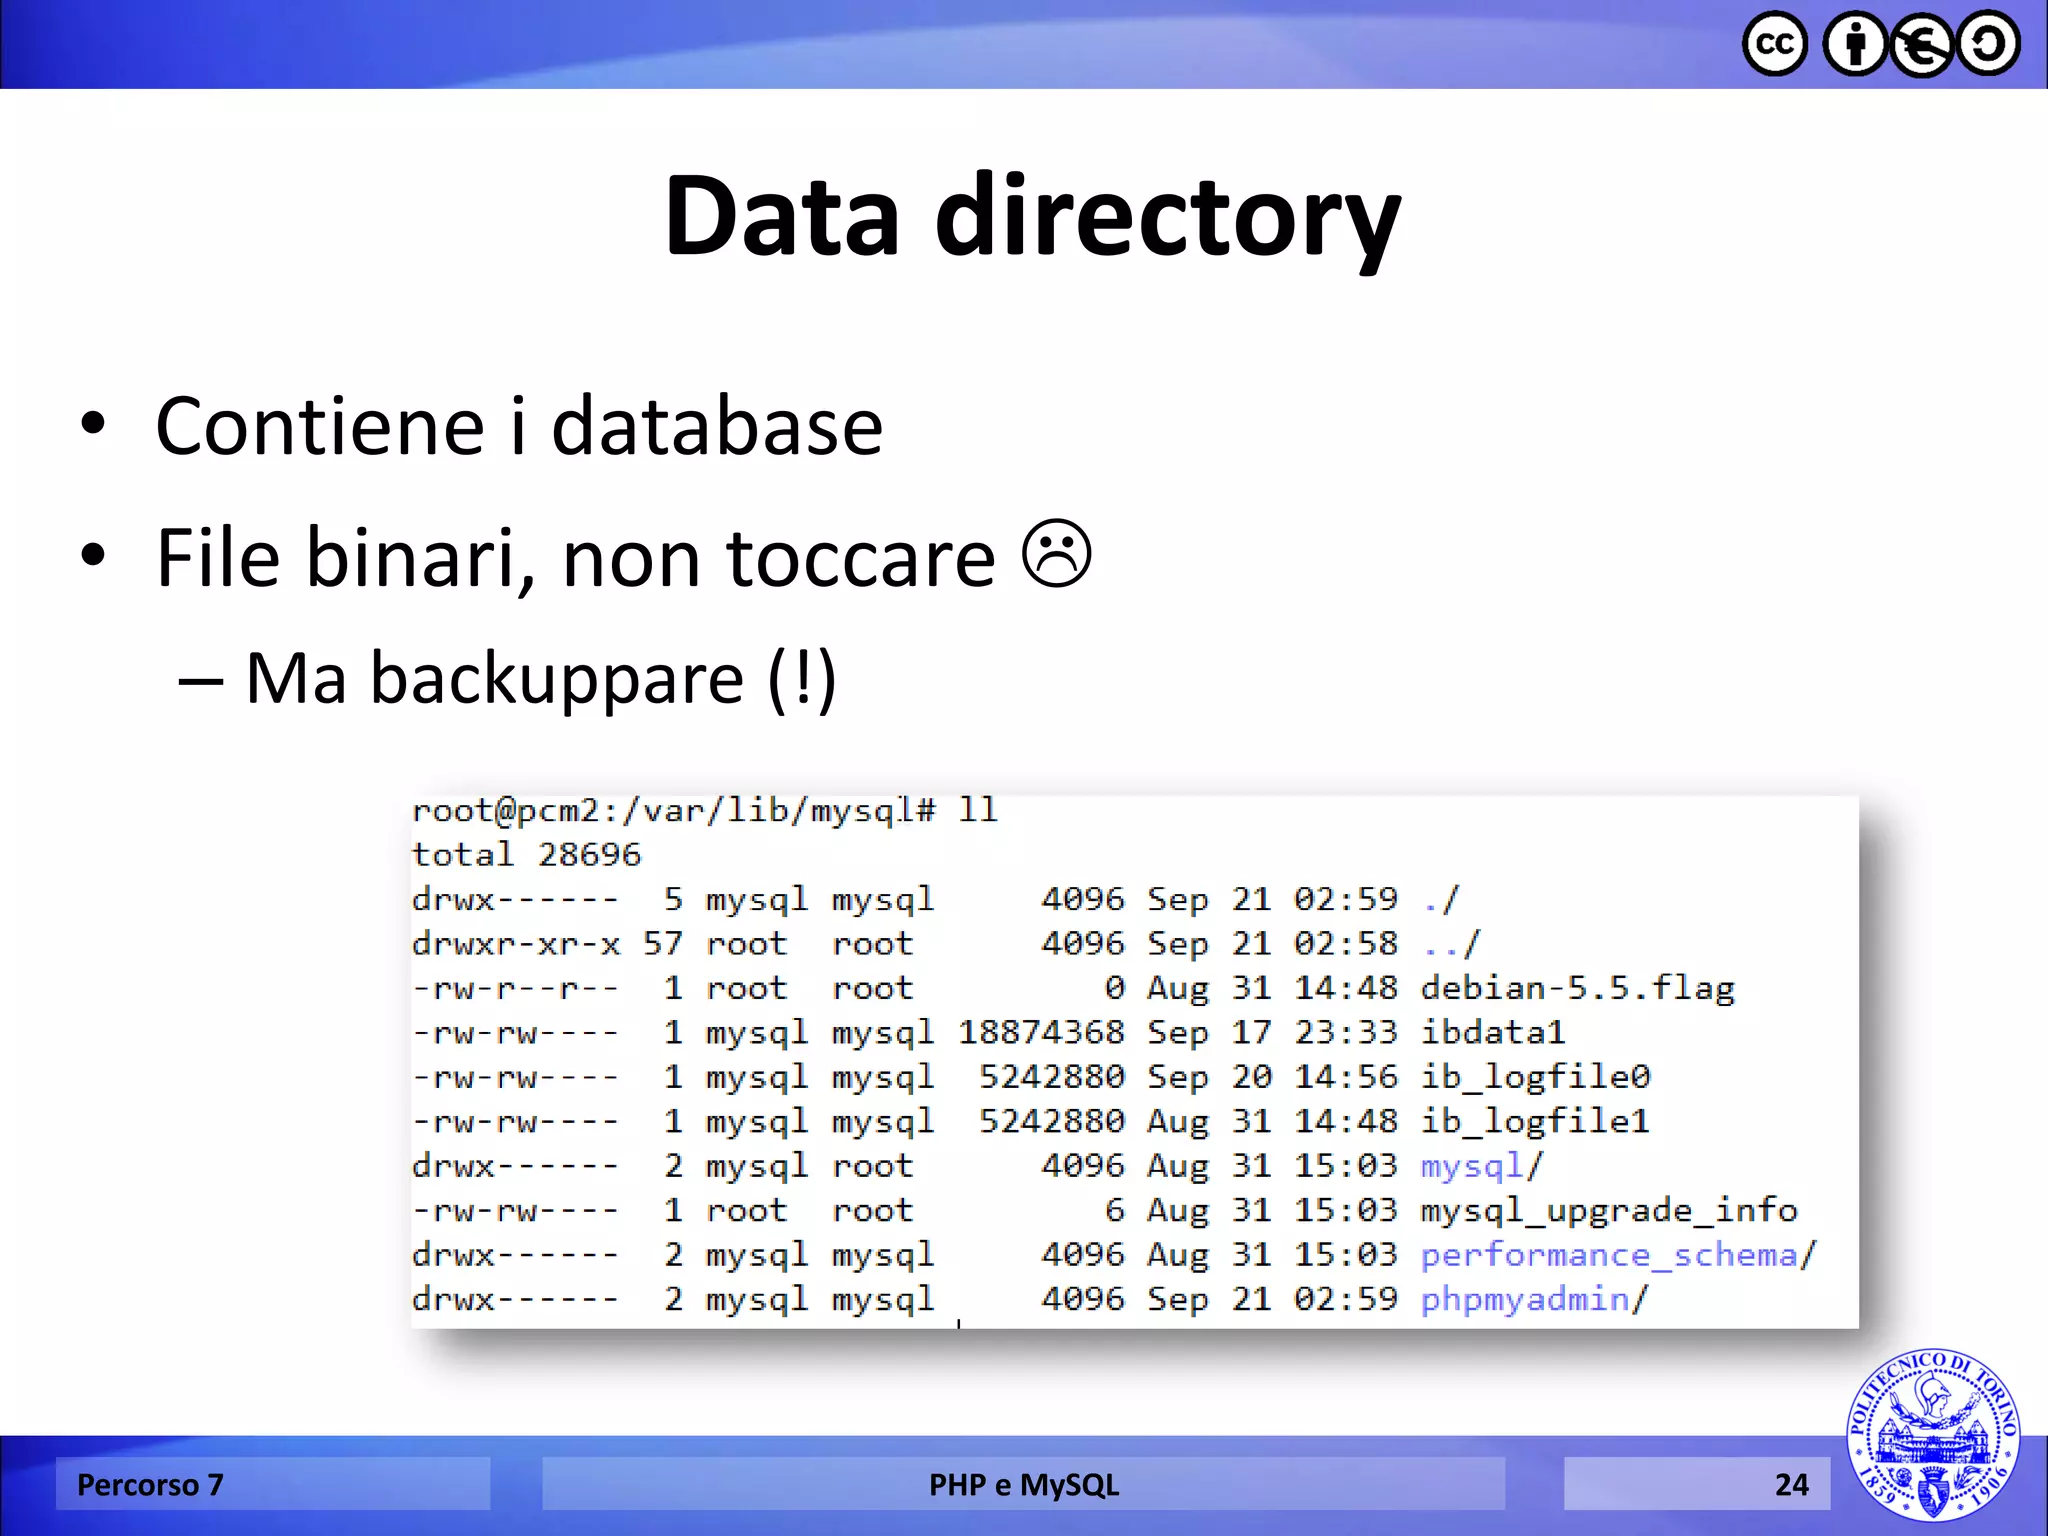Click the Share-Alike circular arrow icon

coord(1988,44)
